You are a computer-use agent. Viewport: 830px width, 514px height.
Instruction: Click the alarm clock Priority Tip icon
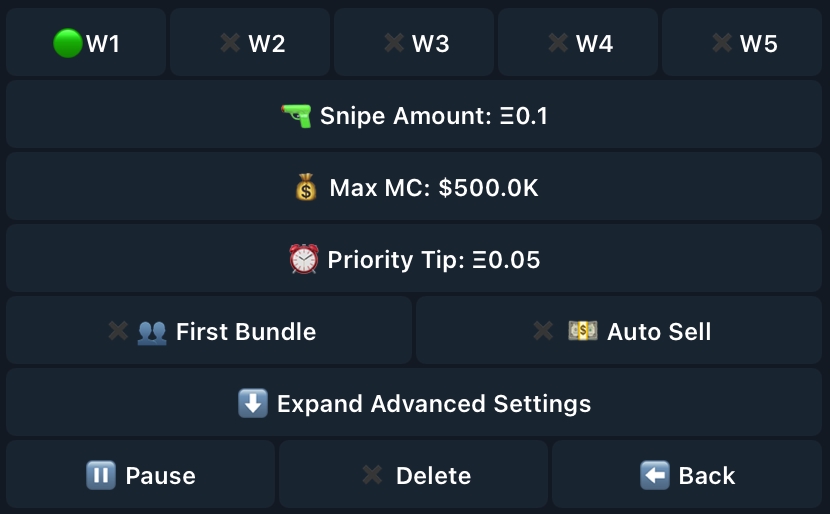[x=304, y=259]
